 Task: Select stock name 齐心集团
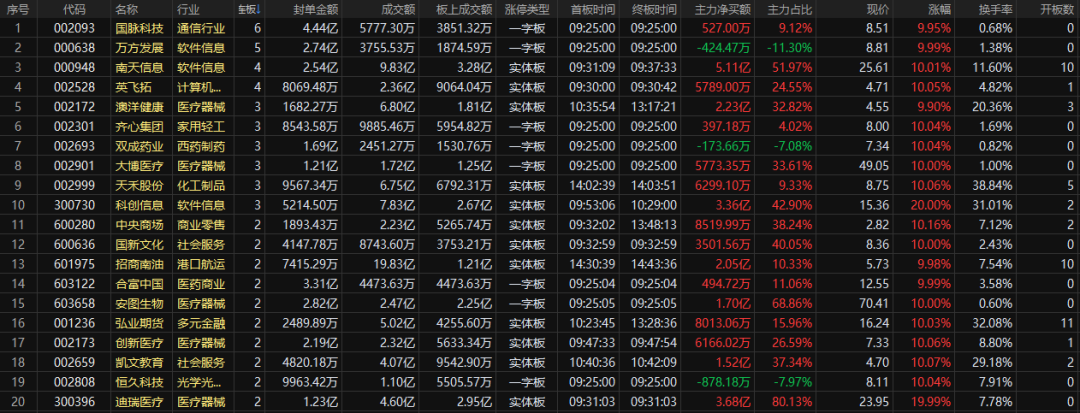coord(140,127)
